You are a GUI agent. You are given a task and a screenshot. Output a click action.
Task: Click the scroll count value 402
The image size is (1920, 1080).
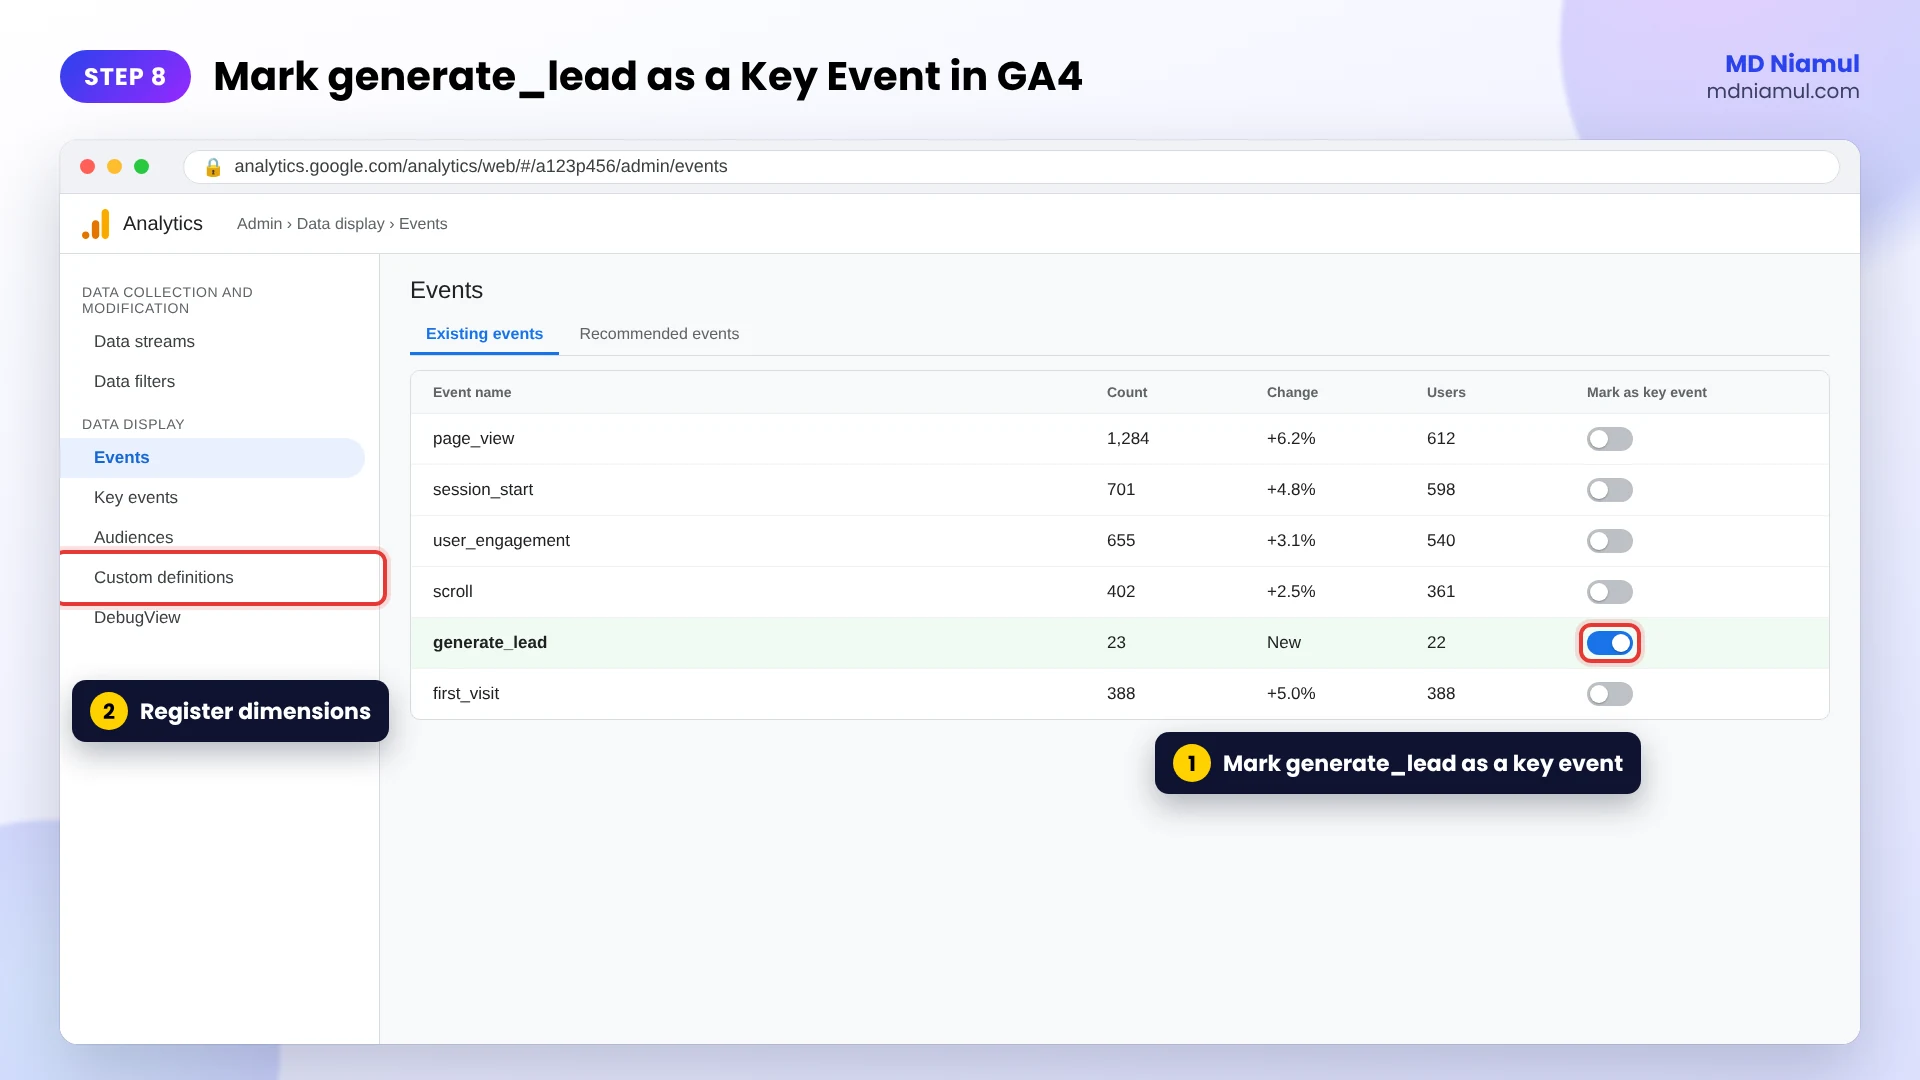pyautogui.click(x=1121, y=592)
